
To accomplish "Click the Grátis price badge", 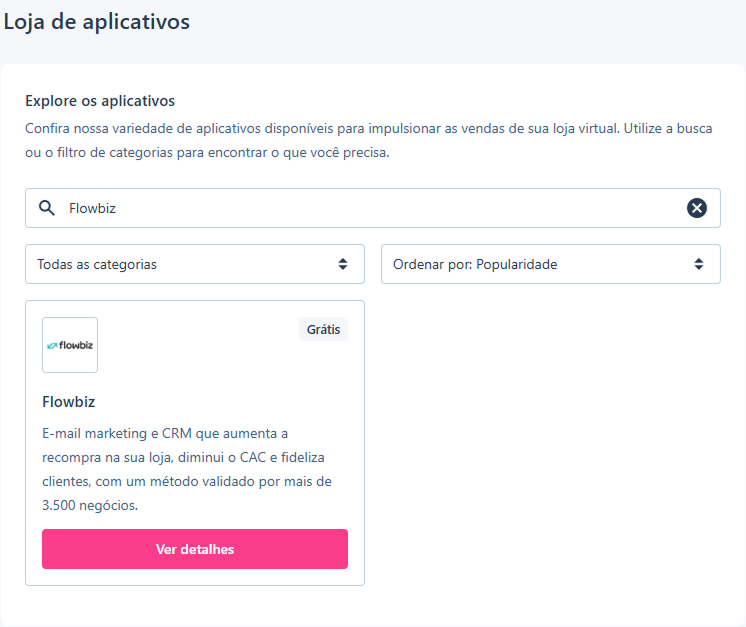I will (x=324, y=329).
